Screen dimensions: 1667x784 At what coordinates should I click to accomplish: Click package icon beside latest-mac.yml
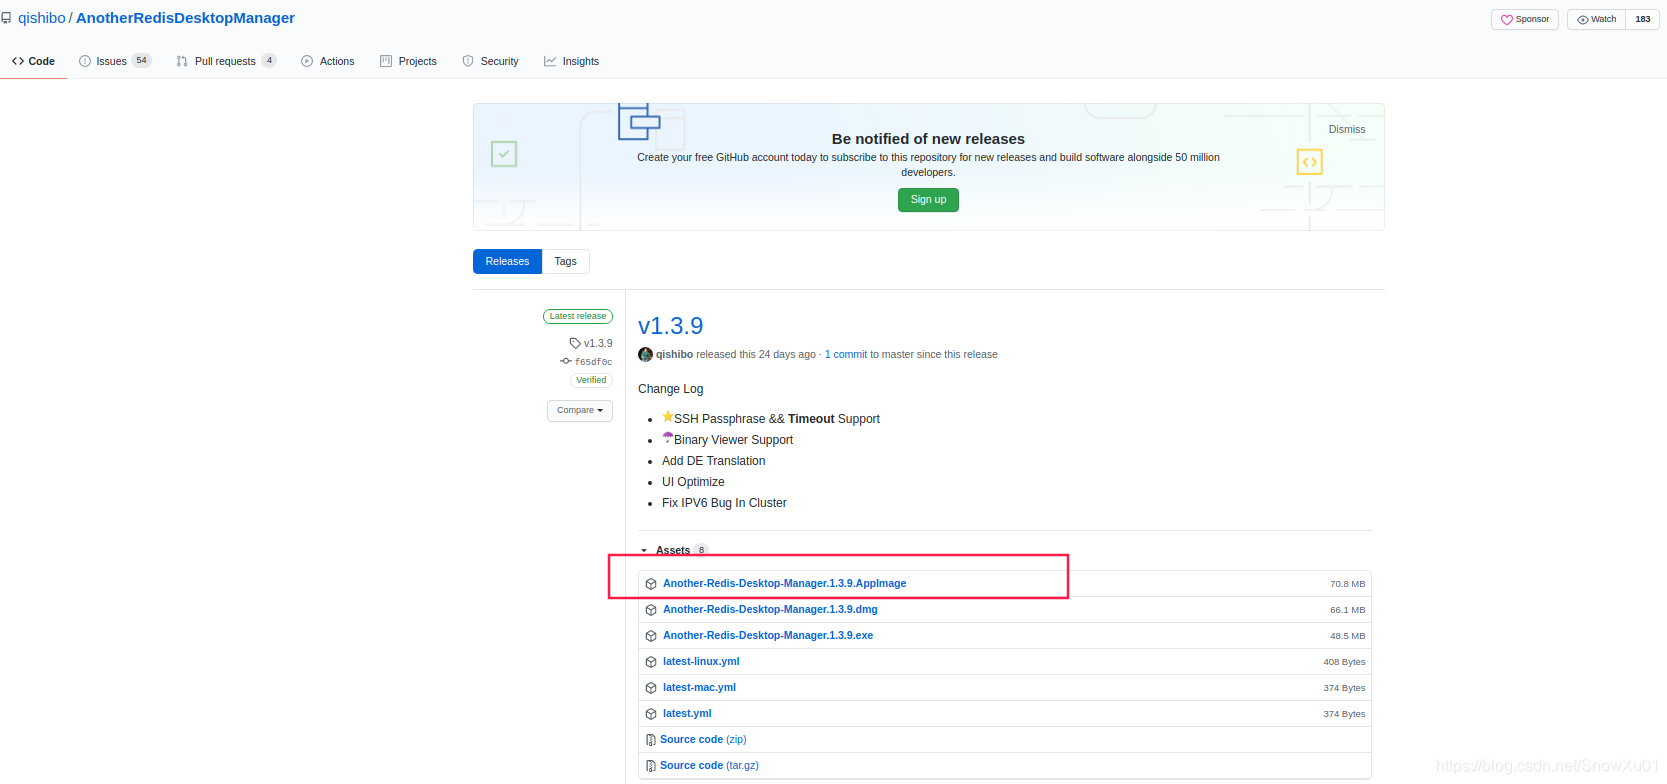[x=651, y=688]
